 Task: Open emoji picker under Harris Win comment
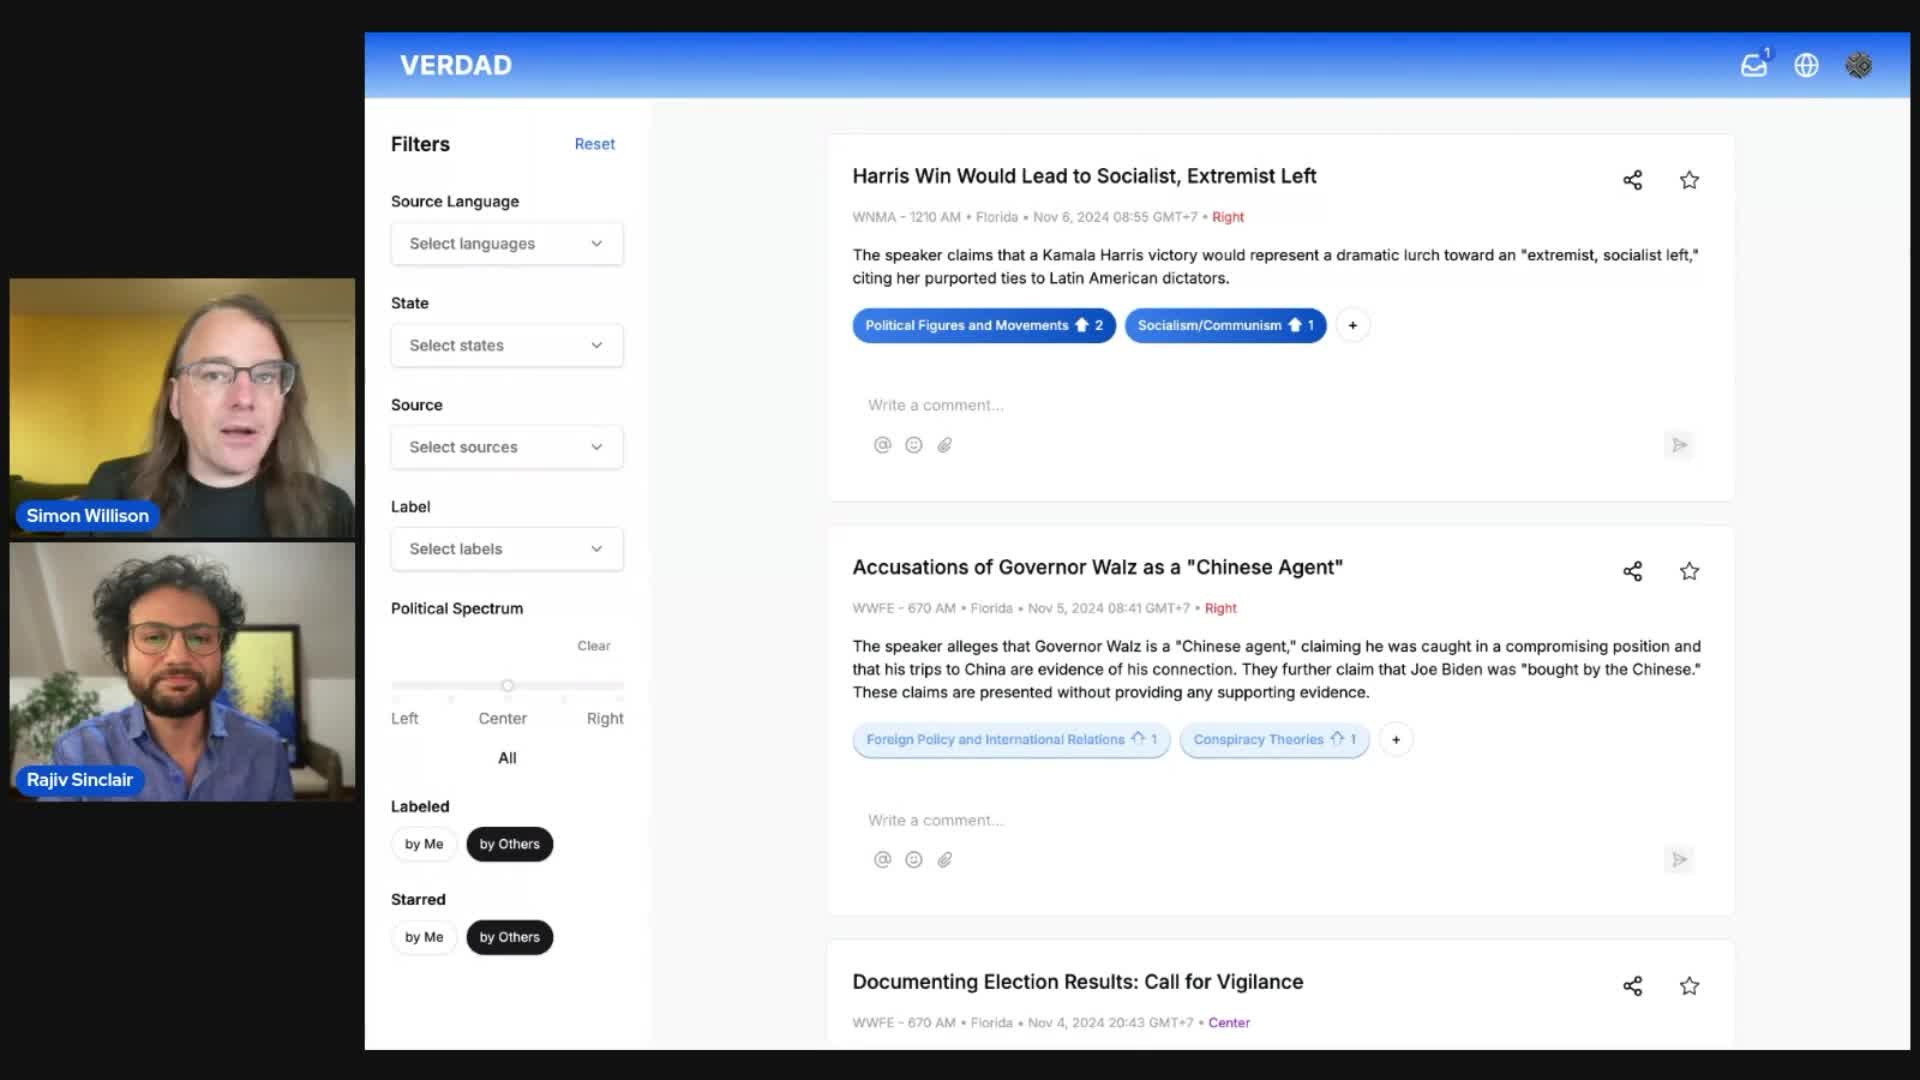[913, 445]
